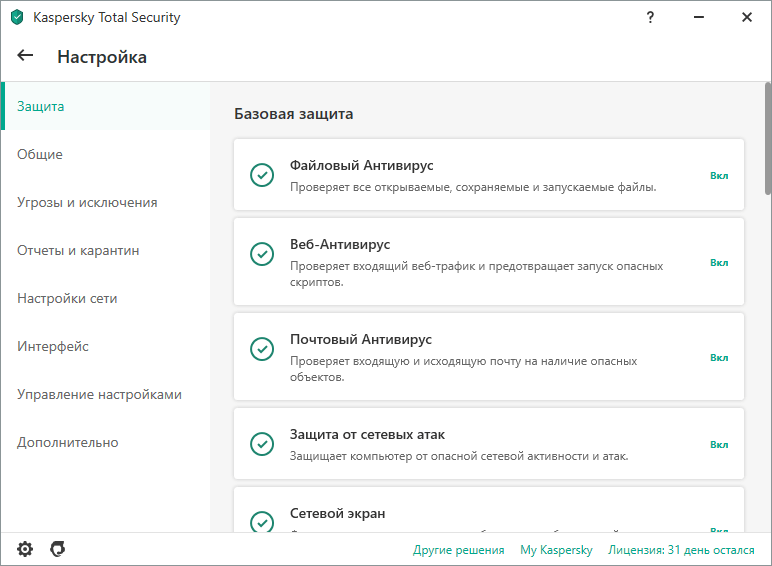
Task: Click the back arrow next to Настройка
Action: click(26, 56)
